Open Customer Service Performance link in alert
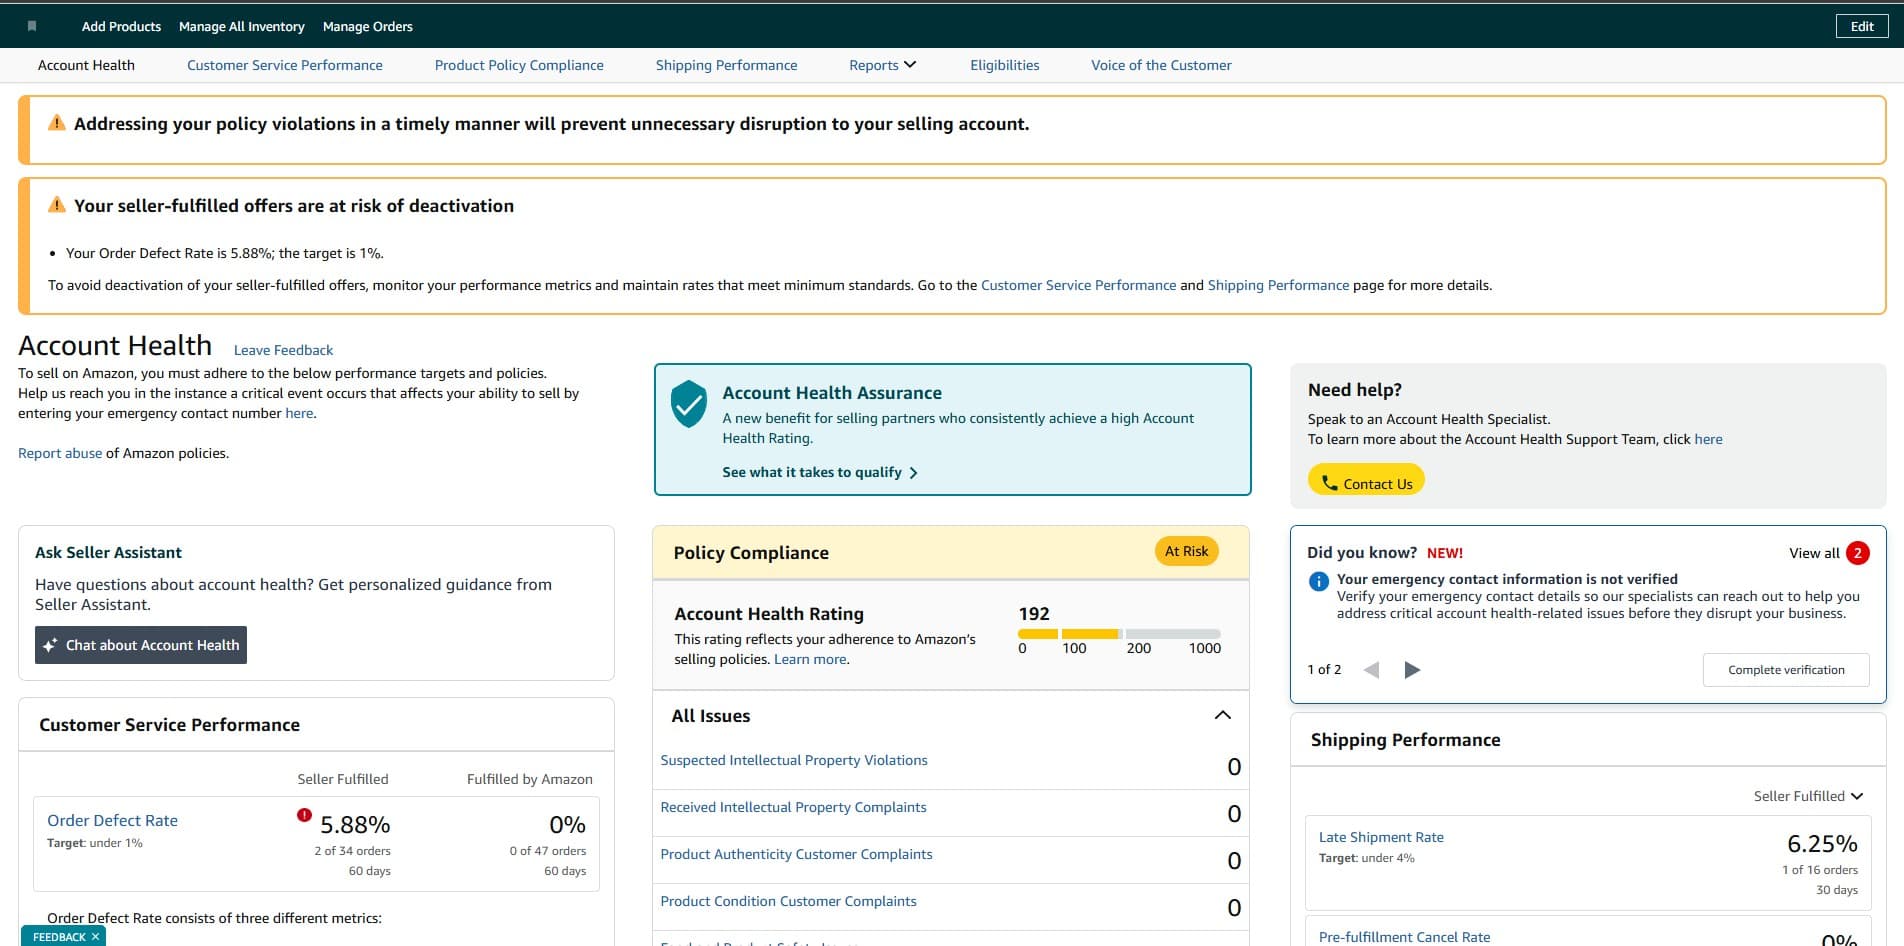 tap(1078, 285)
